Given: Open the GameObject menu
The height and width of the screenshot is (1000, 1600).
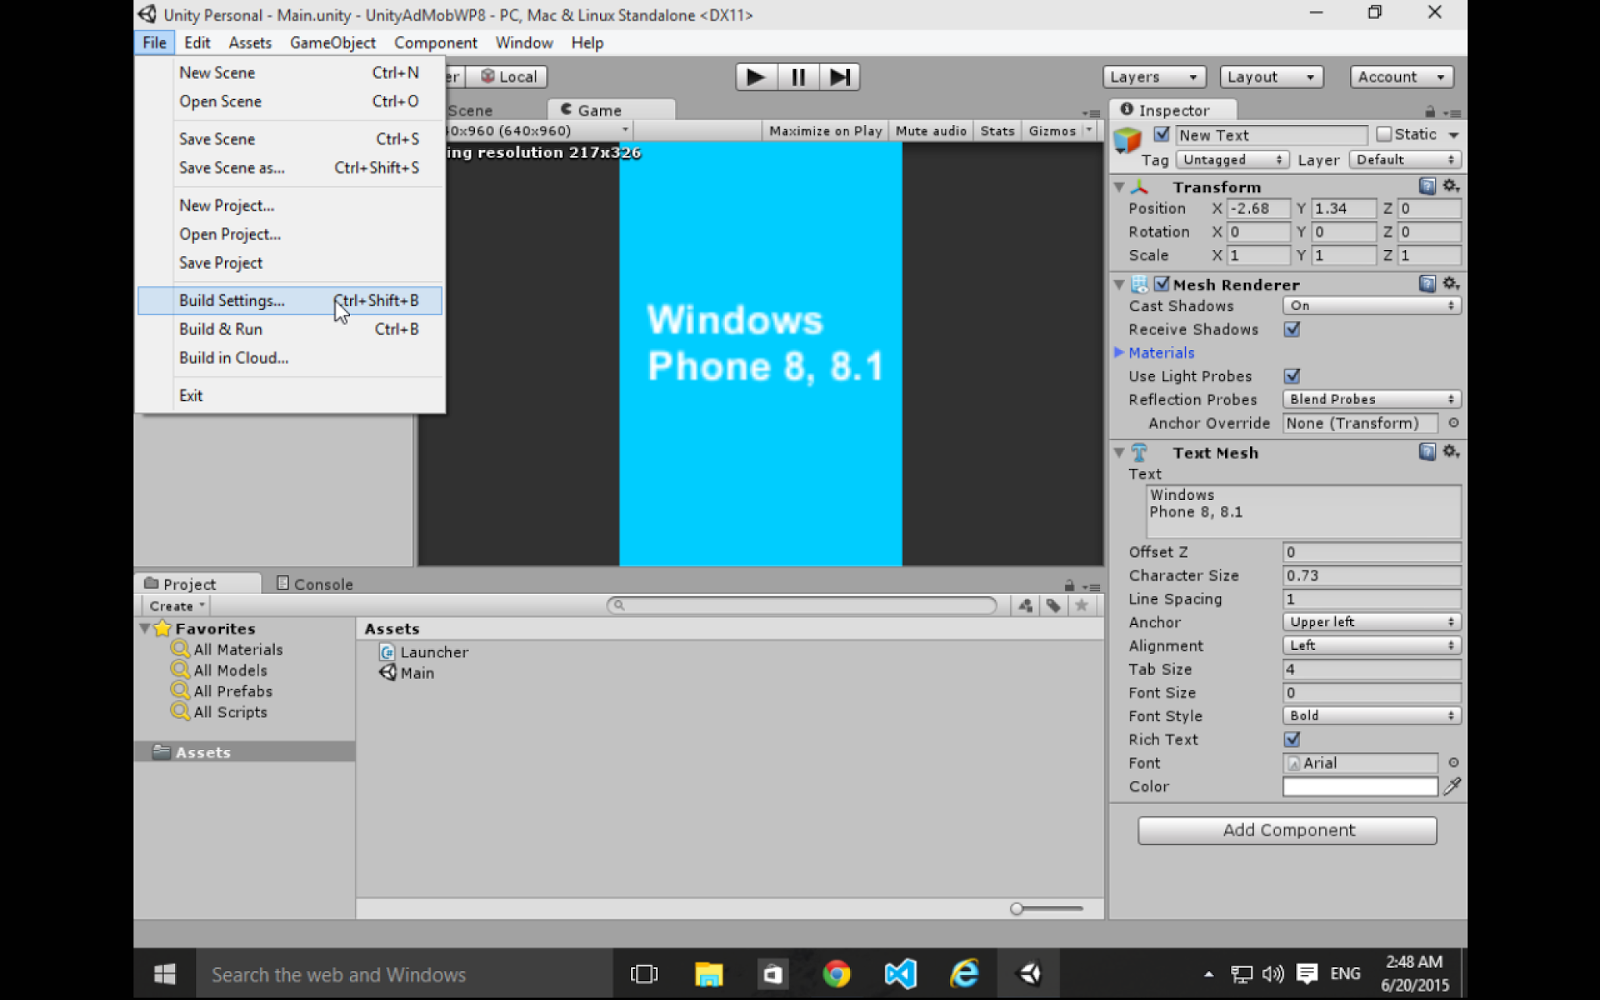Looking at the screenshot, I should coord(333,43).
